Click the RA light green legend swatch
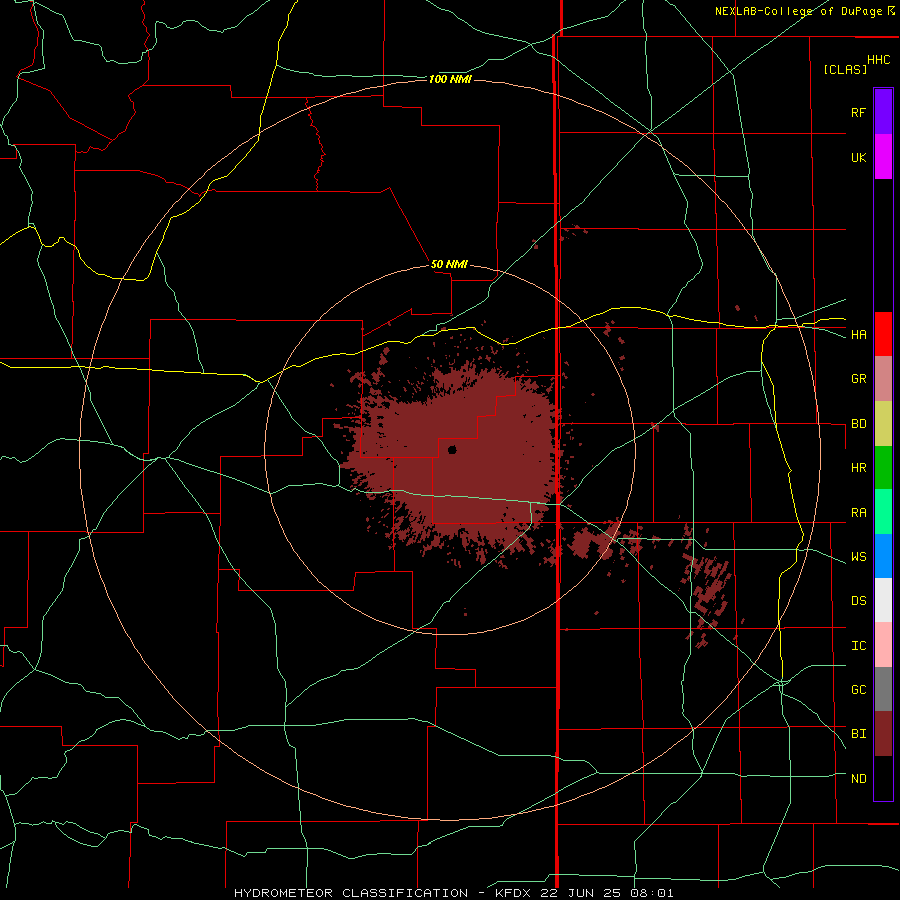Image resolution: width=900 pixels, height=900 pixels. (x=883, y=512)
